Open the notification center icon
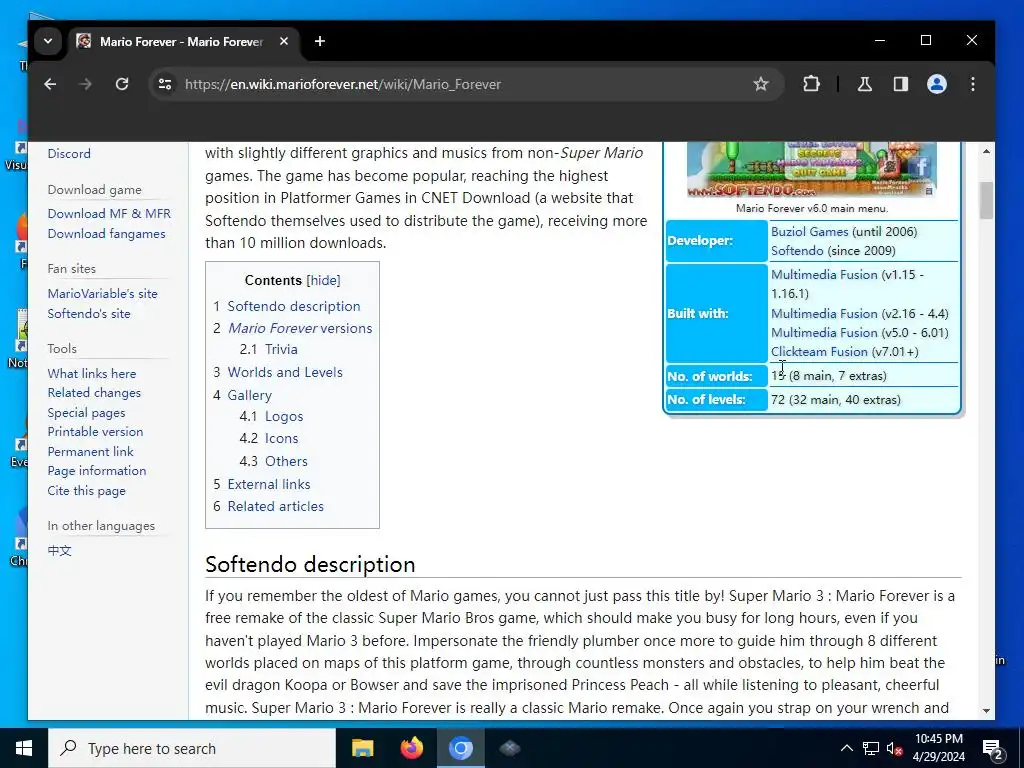 click(992, 749)
